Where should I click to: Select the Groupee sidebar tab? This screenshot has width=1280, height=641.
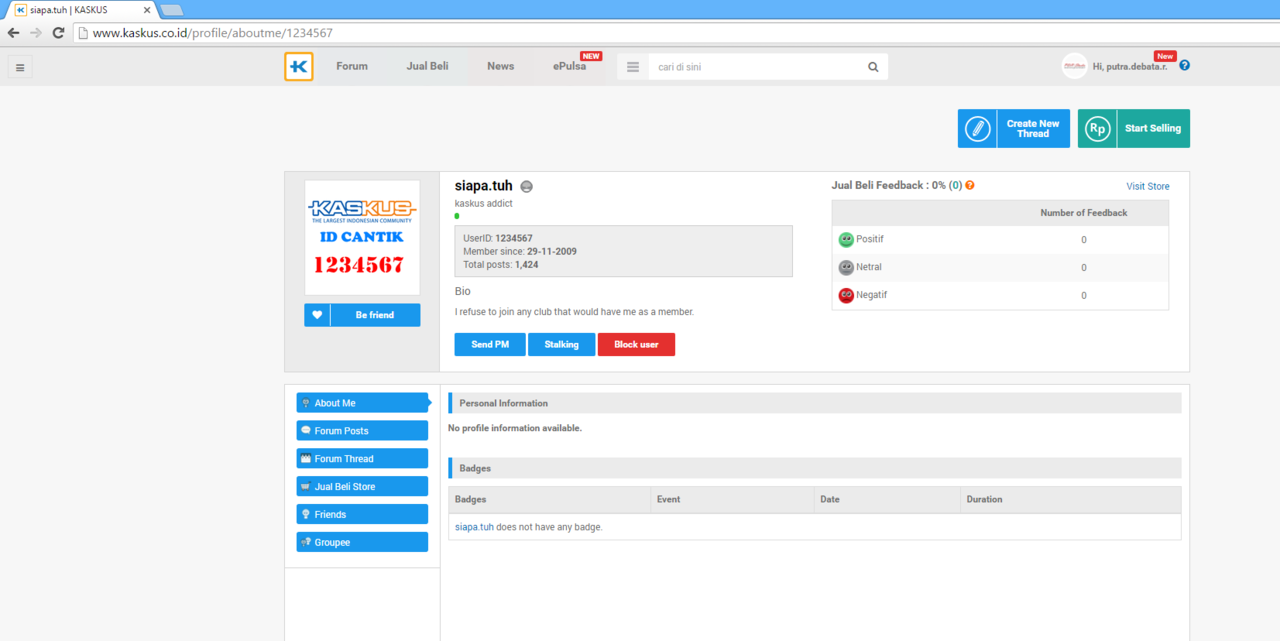click(362, 542)
